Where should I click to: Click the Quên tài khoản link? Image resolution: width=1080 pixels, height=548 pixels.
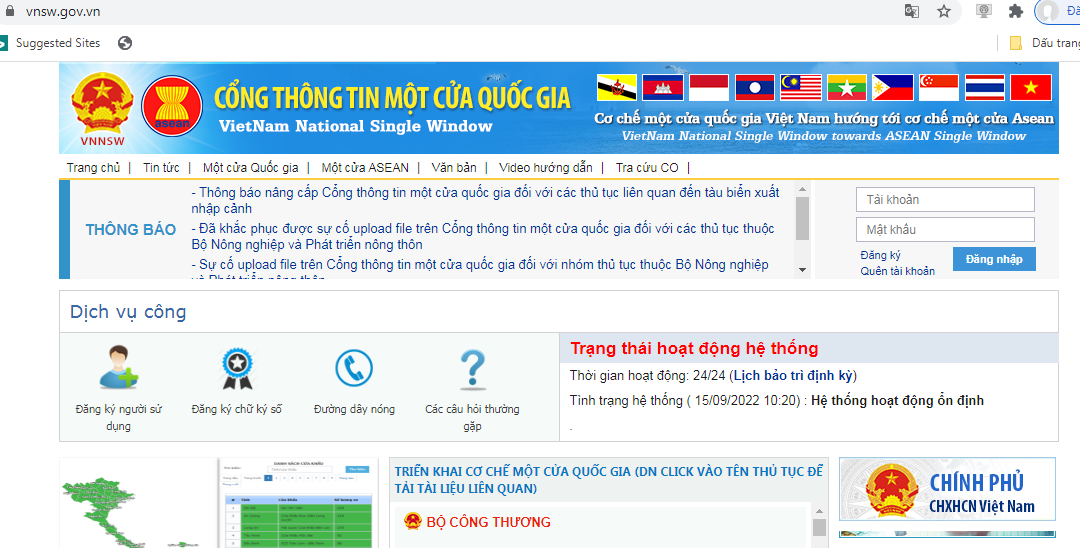[x=897, y=271]
